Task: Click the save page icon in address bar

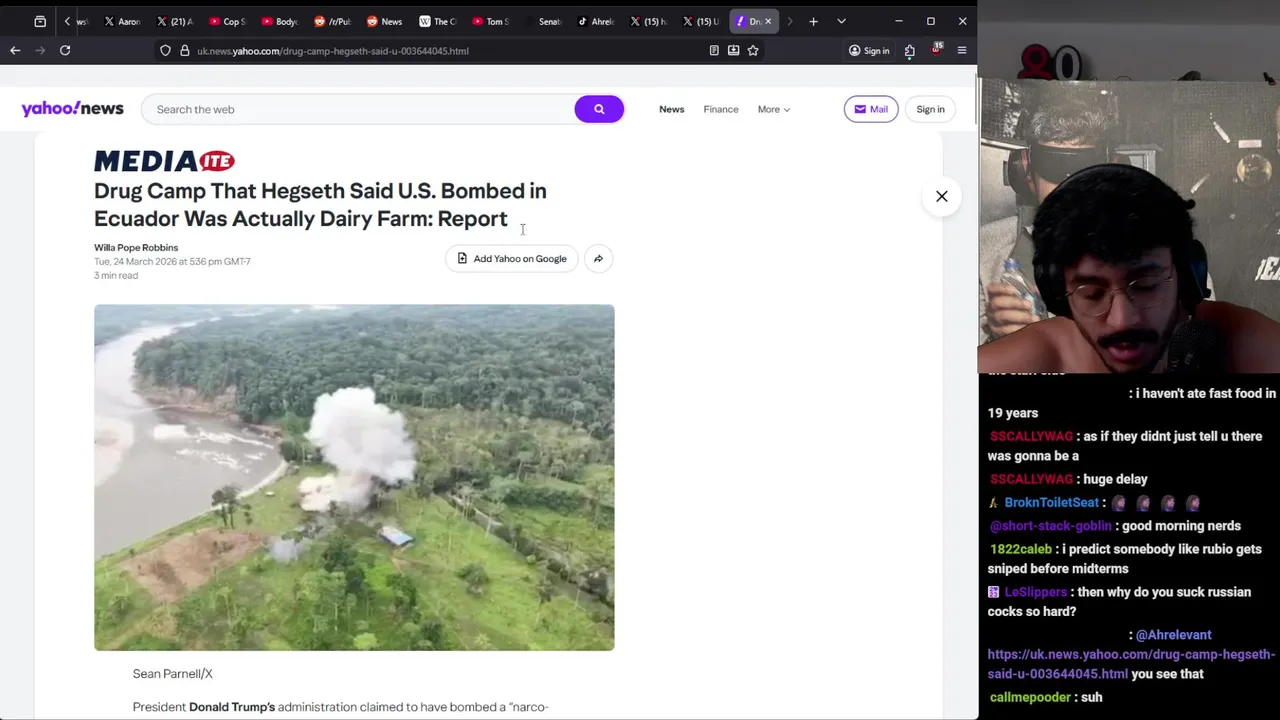Action: click(x=733, y=50)
